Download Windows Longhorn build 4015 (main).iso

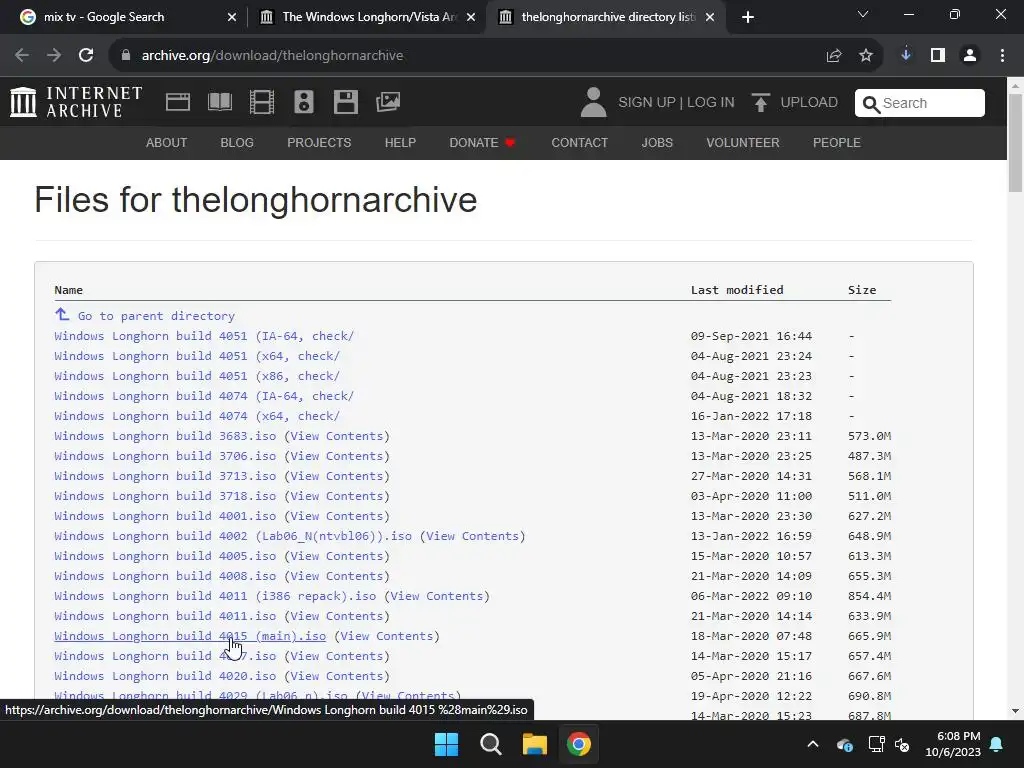[x=190, y=636]
